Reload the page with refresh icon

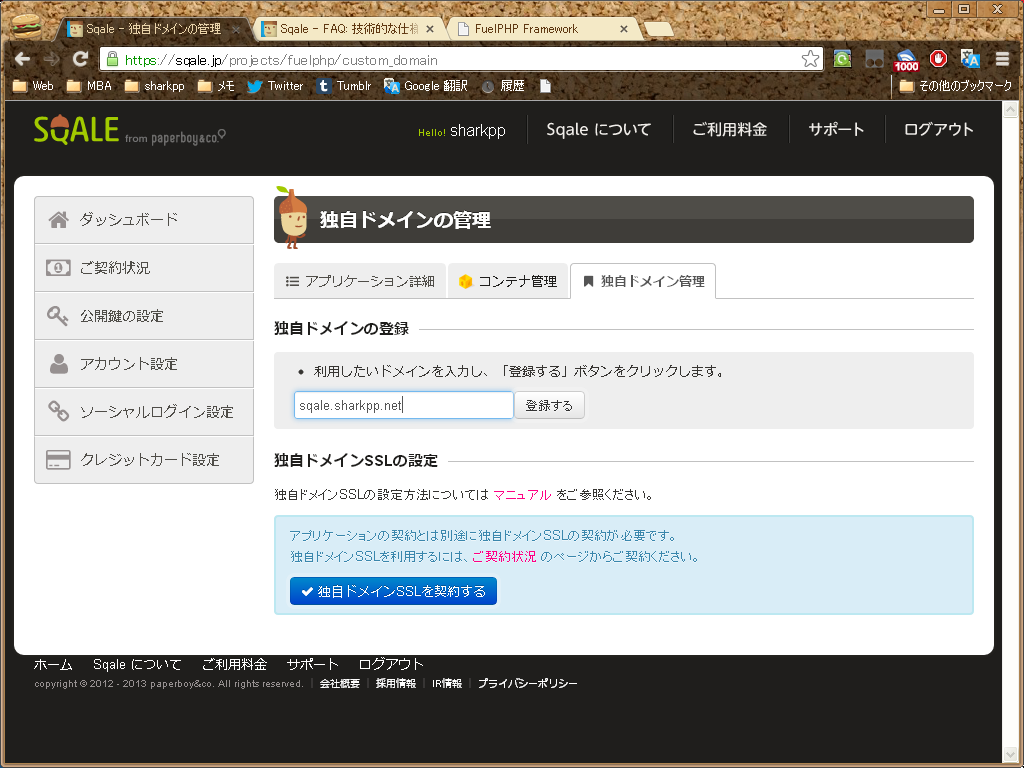pos(80,59)
